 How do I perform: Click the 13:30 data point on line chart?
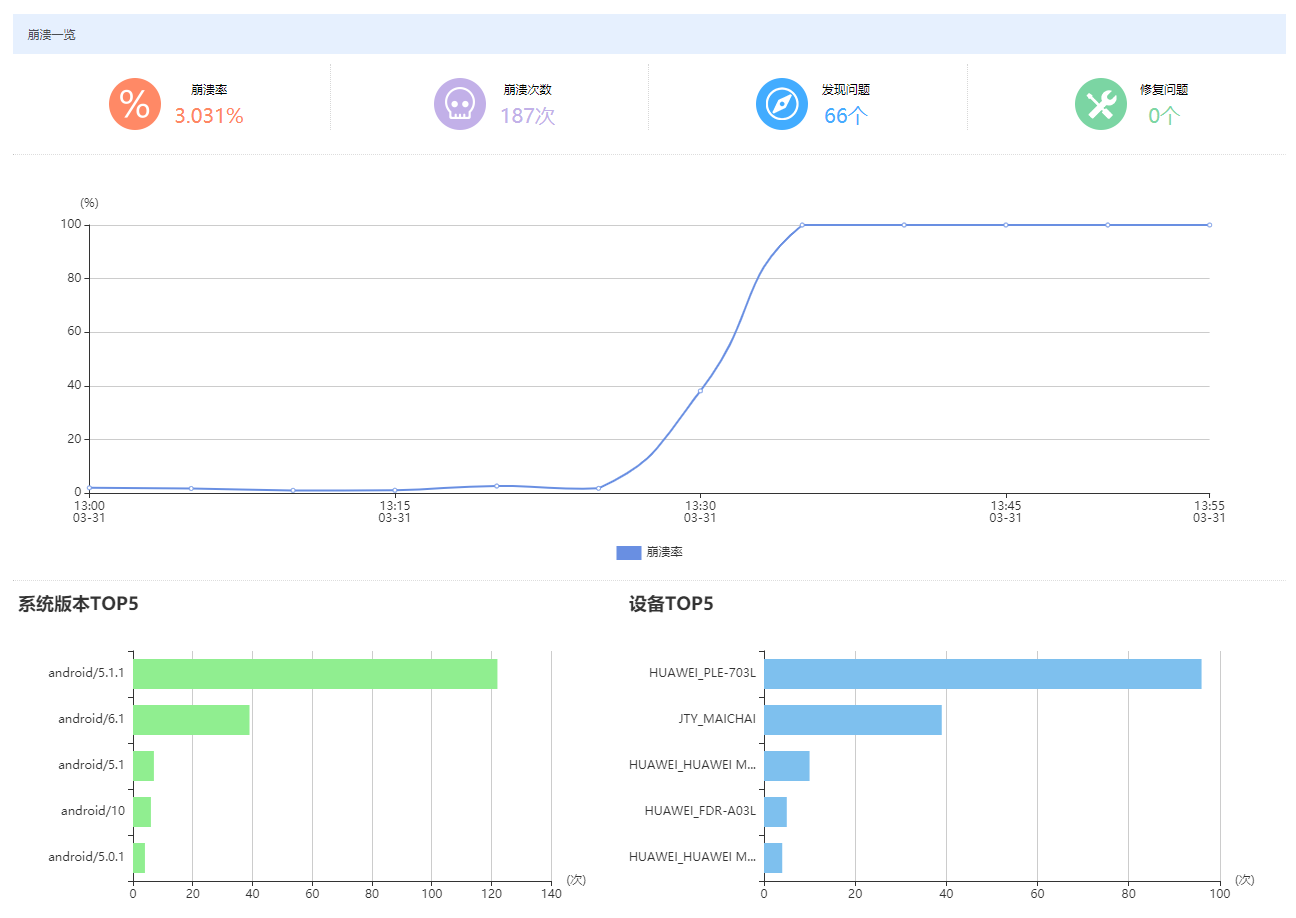[700, 390]
